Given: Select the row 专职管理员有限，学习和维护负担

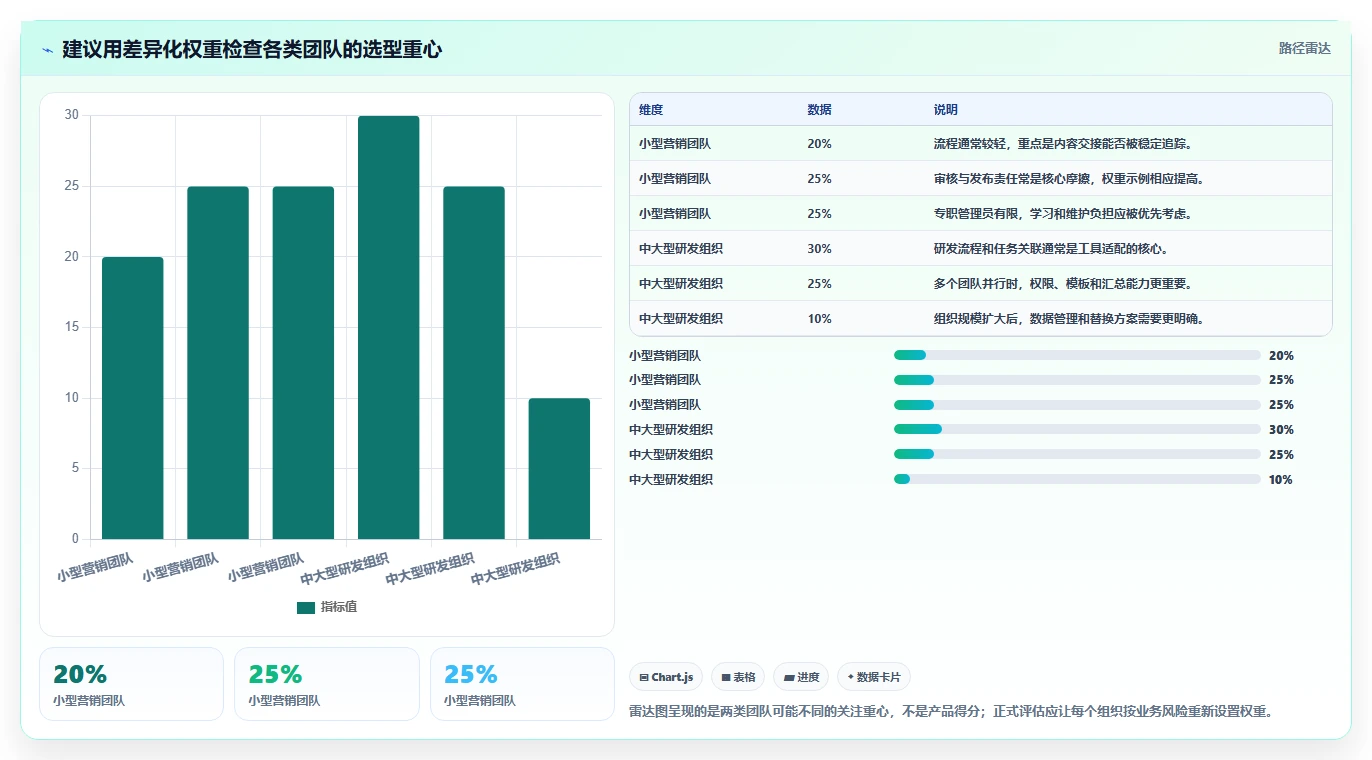Looking at the screenshot, I should (x=980, y=214).
